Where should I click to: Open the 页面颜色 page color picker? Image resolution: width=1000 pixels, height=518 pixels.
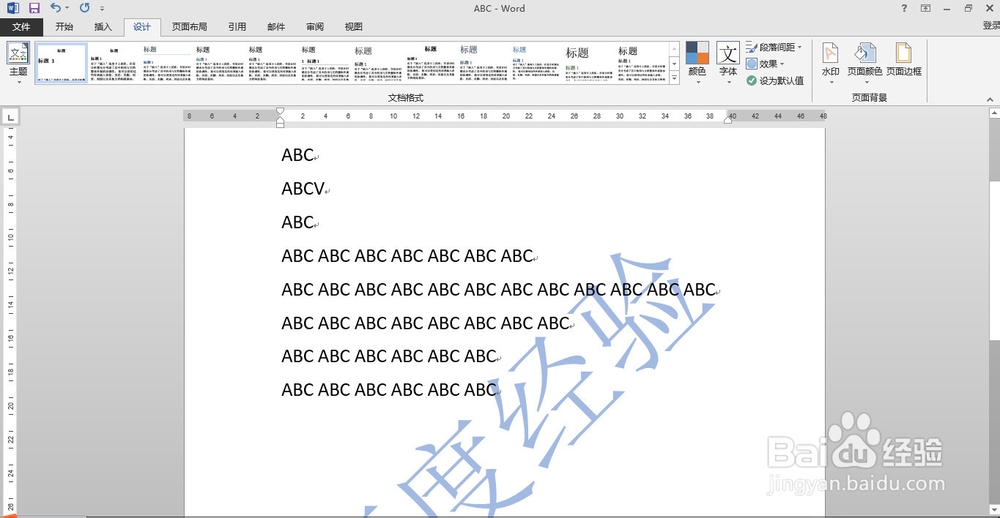tap(865, 63)
